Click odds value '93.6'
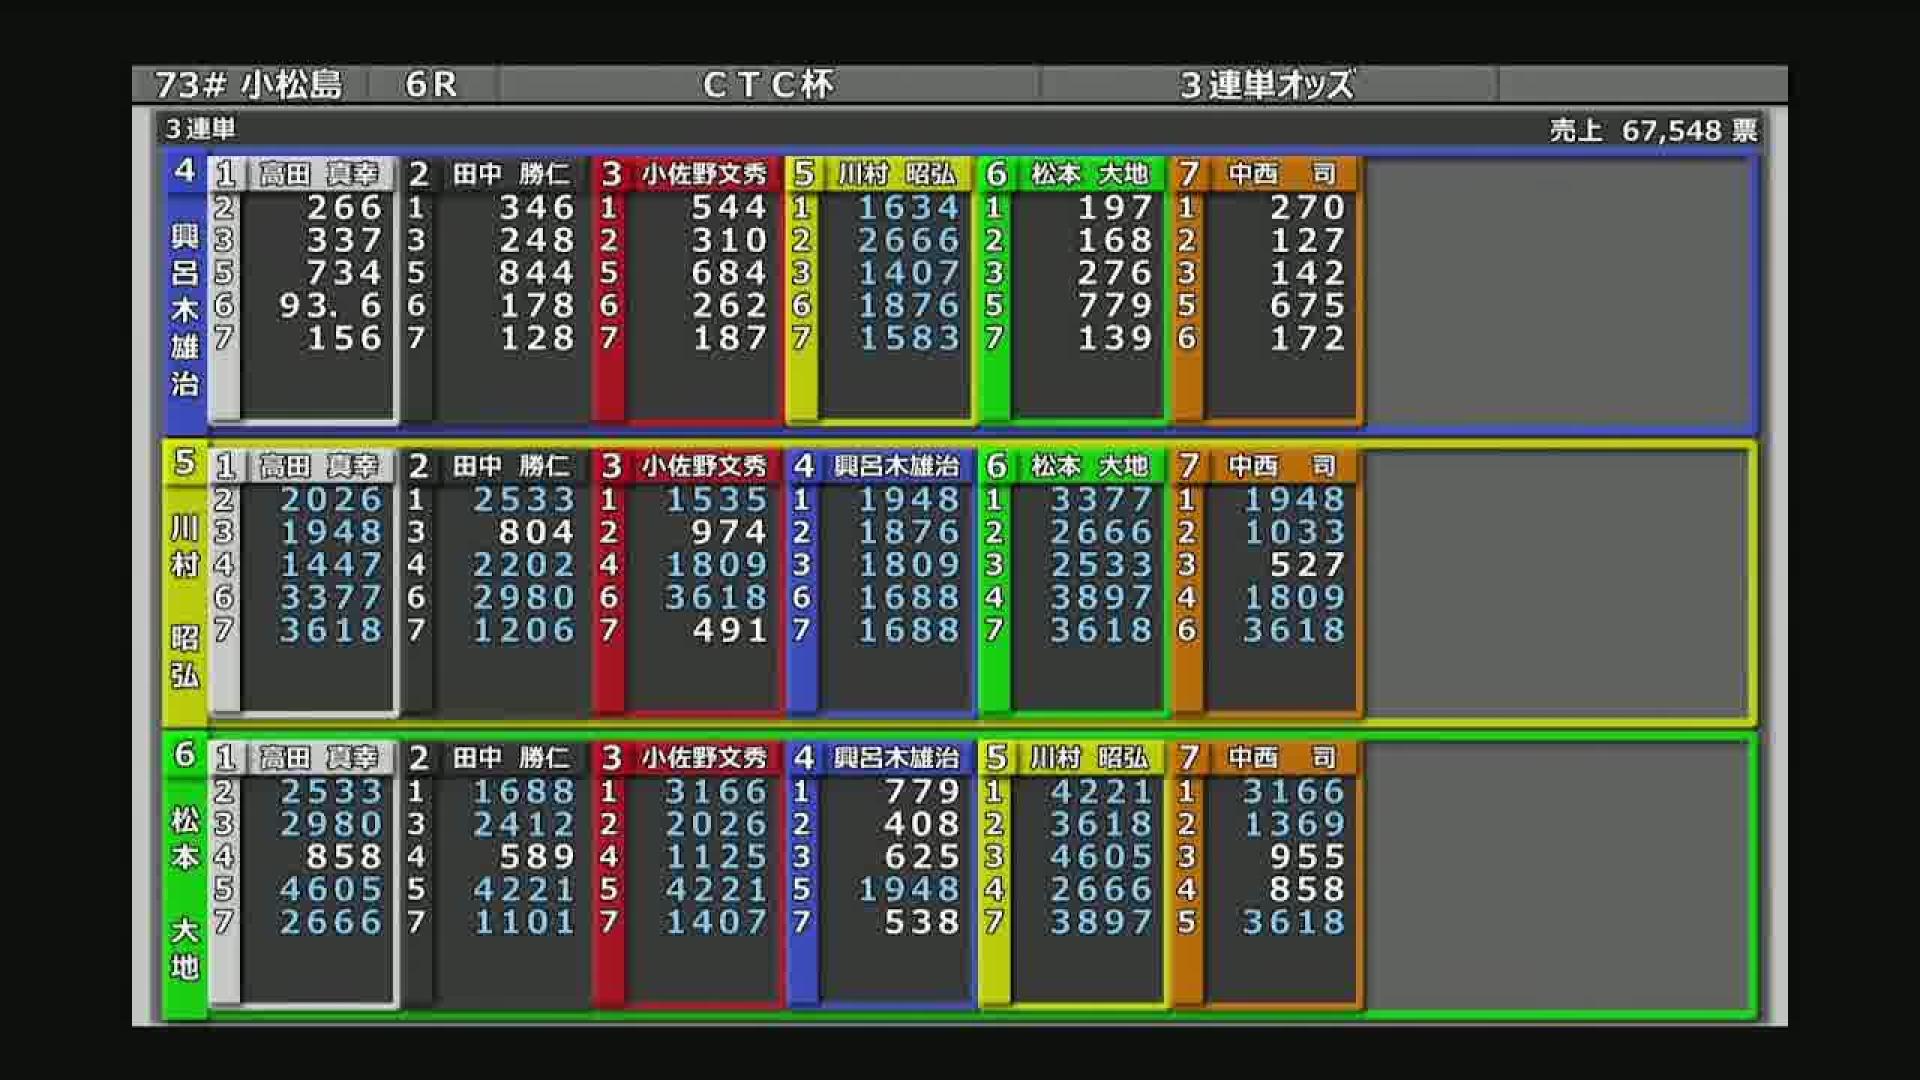Viewport: 1920px width, 1080px height. (x=331, y=306)
